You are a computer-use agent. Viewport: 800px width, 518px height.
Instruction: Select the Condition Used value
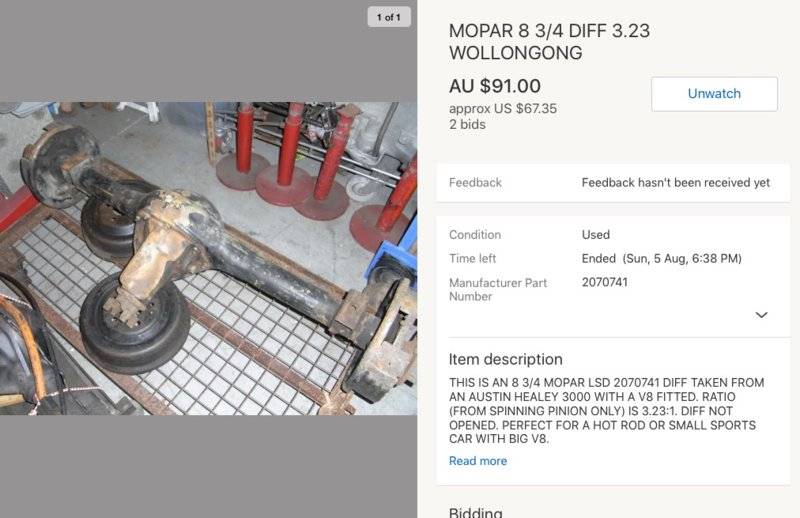pyautogui.click(x=595, y=235)
